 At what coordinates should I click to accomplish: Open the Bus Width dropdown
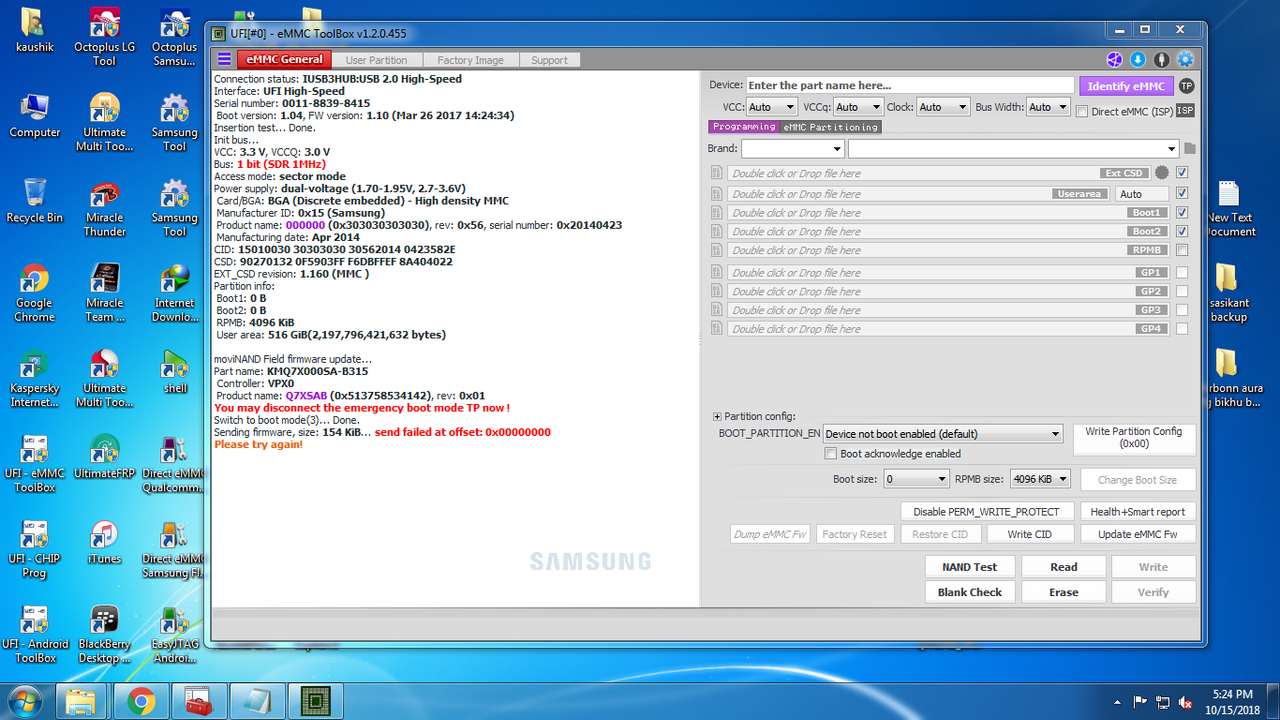(x=1048, y=107)
